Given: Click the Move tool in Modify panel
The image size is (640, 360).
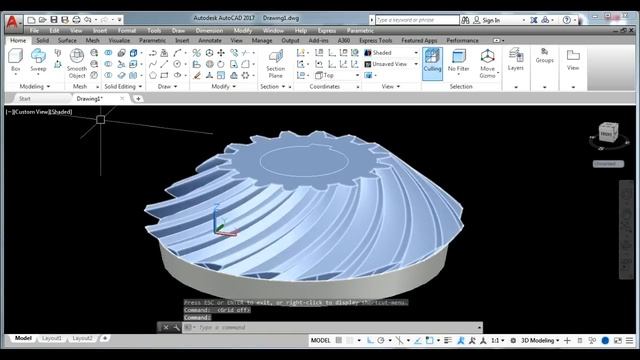Looking at the screenshot, I should 221,53.
